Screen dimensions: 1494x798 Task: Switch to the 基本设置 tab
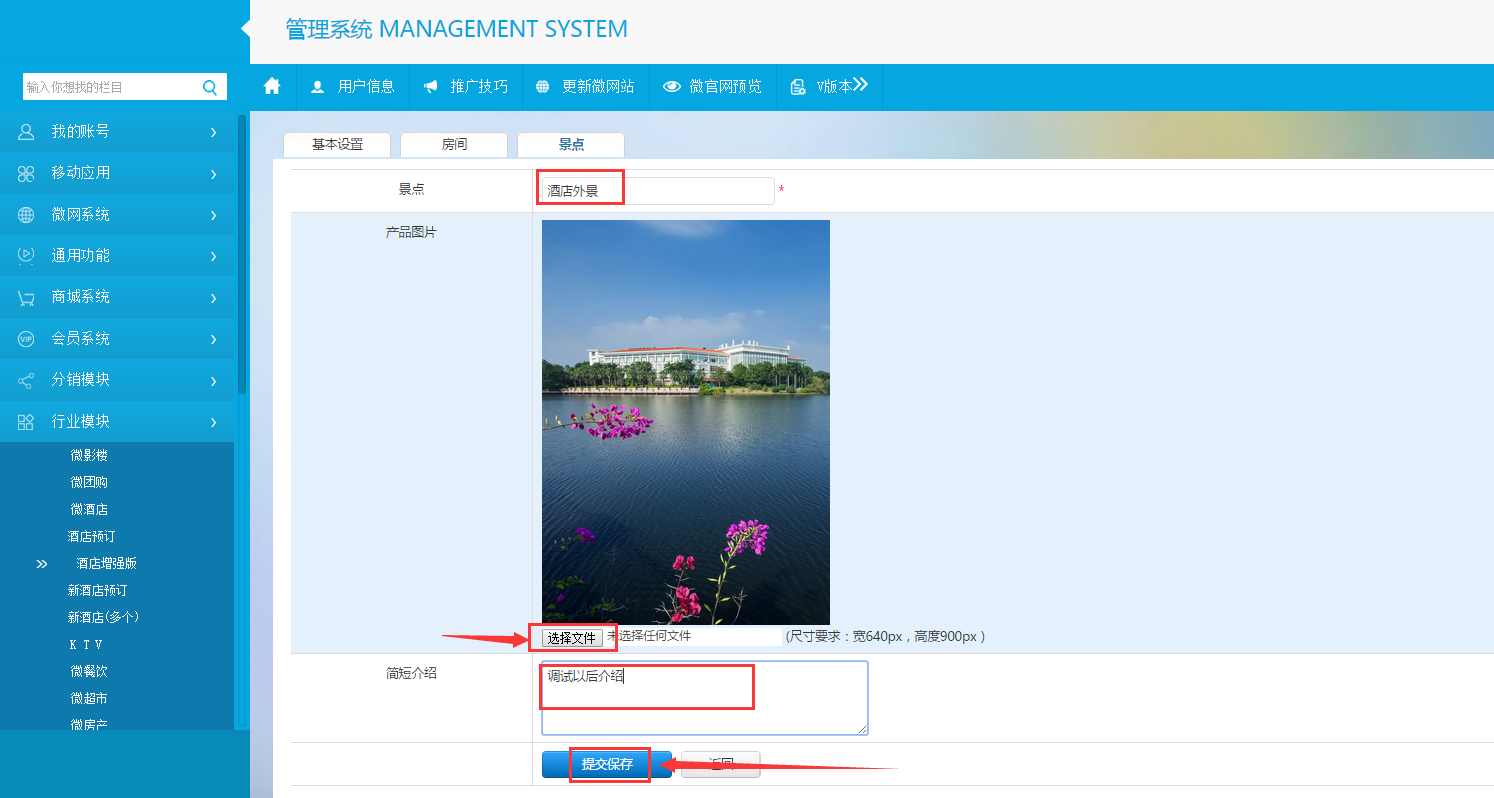click(337, 145)
